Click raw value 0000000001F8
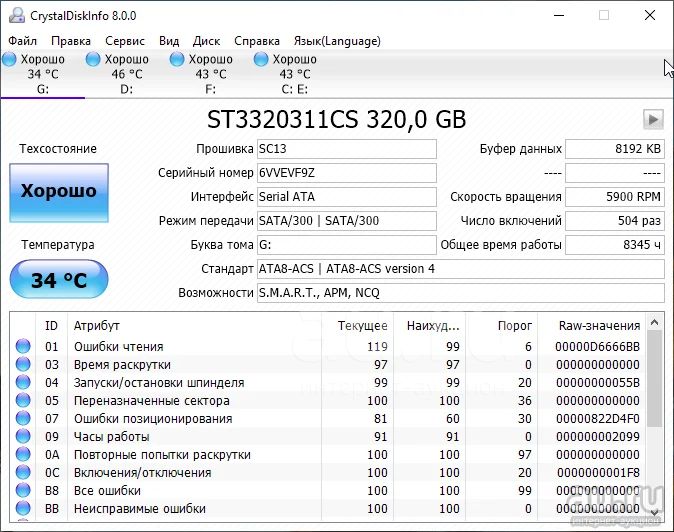674x532 pixels. [598, 473]
